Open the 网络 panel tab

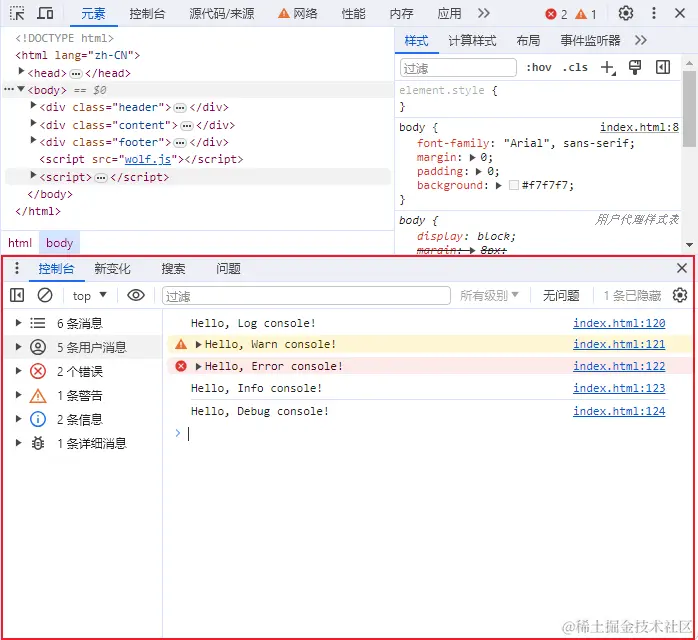(x=297, y=14)
